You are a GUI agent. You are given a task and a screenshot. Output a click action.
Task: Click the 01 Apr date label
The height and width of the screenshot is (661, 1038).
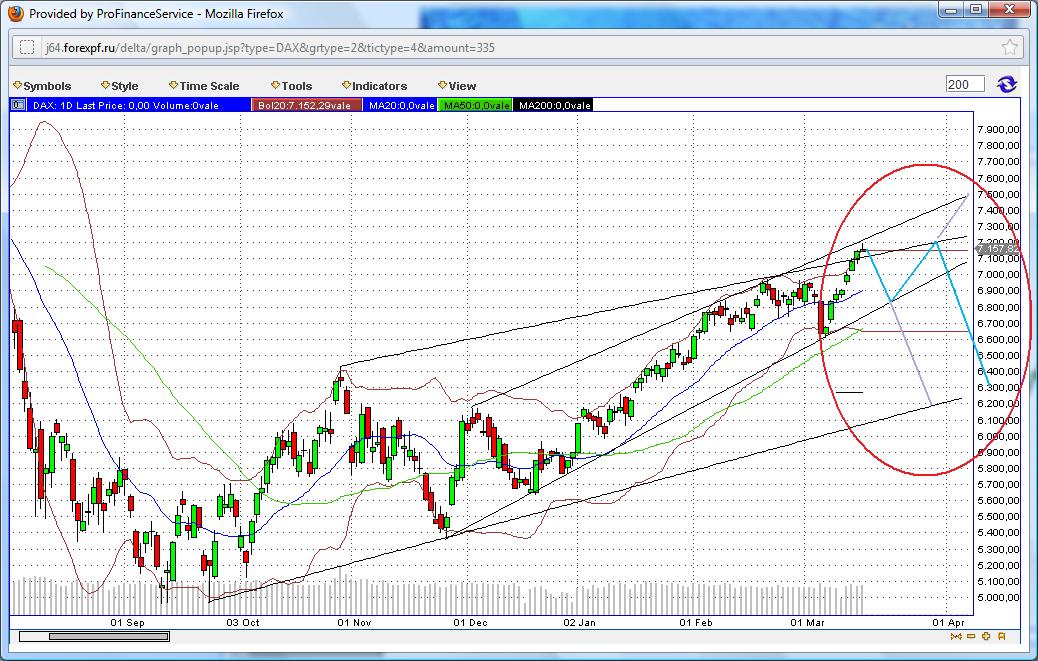click(x=948, y=623)
